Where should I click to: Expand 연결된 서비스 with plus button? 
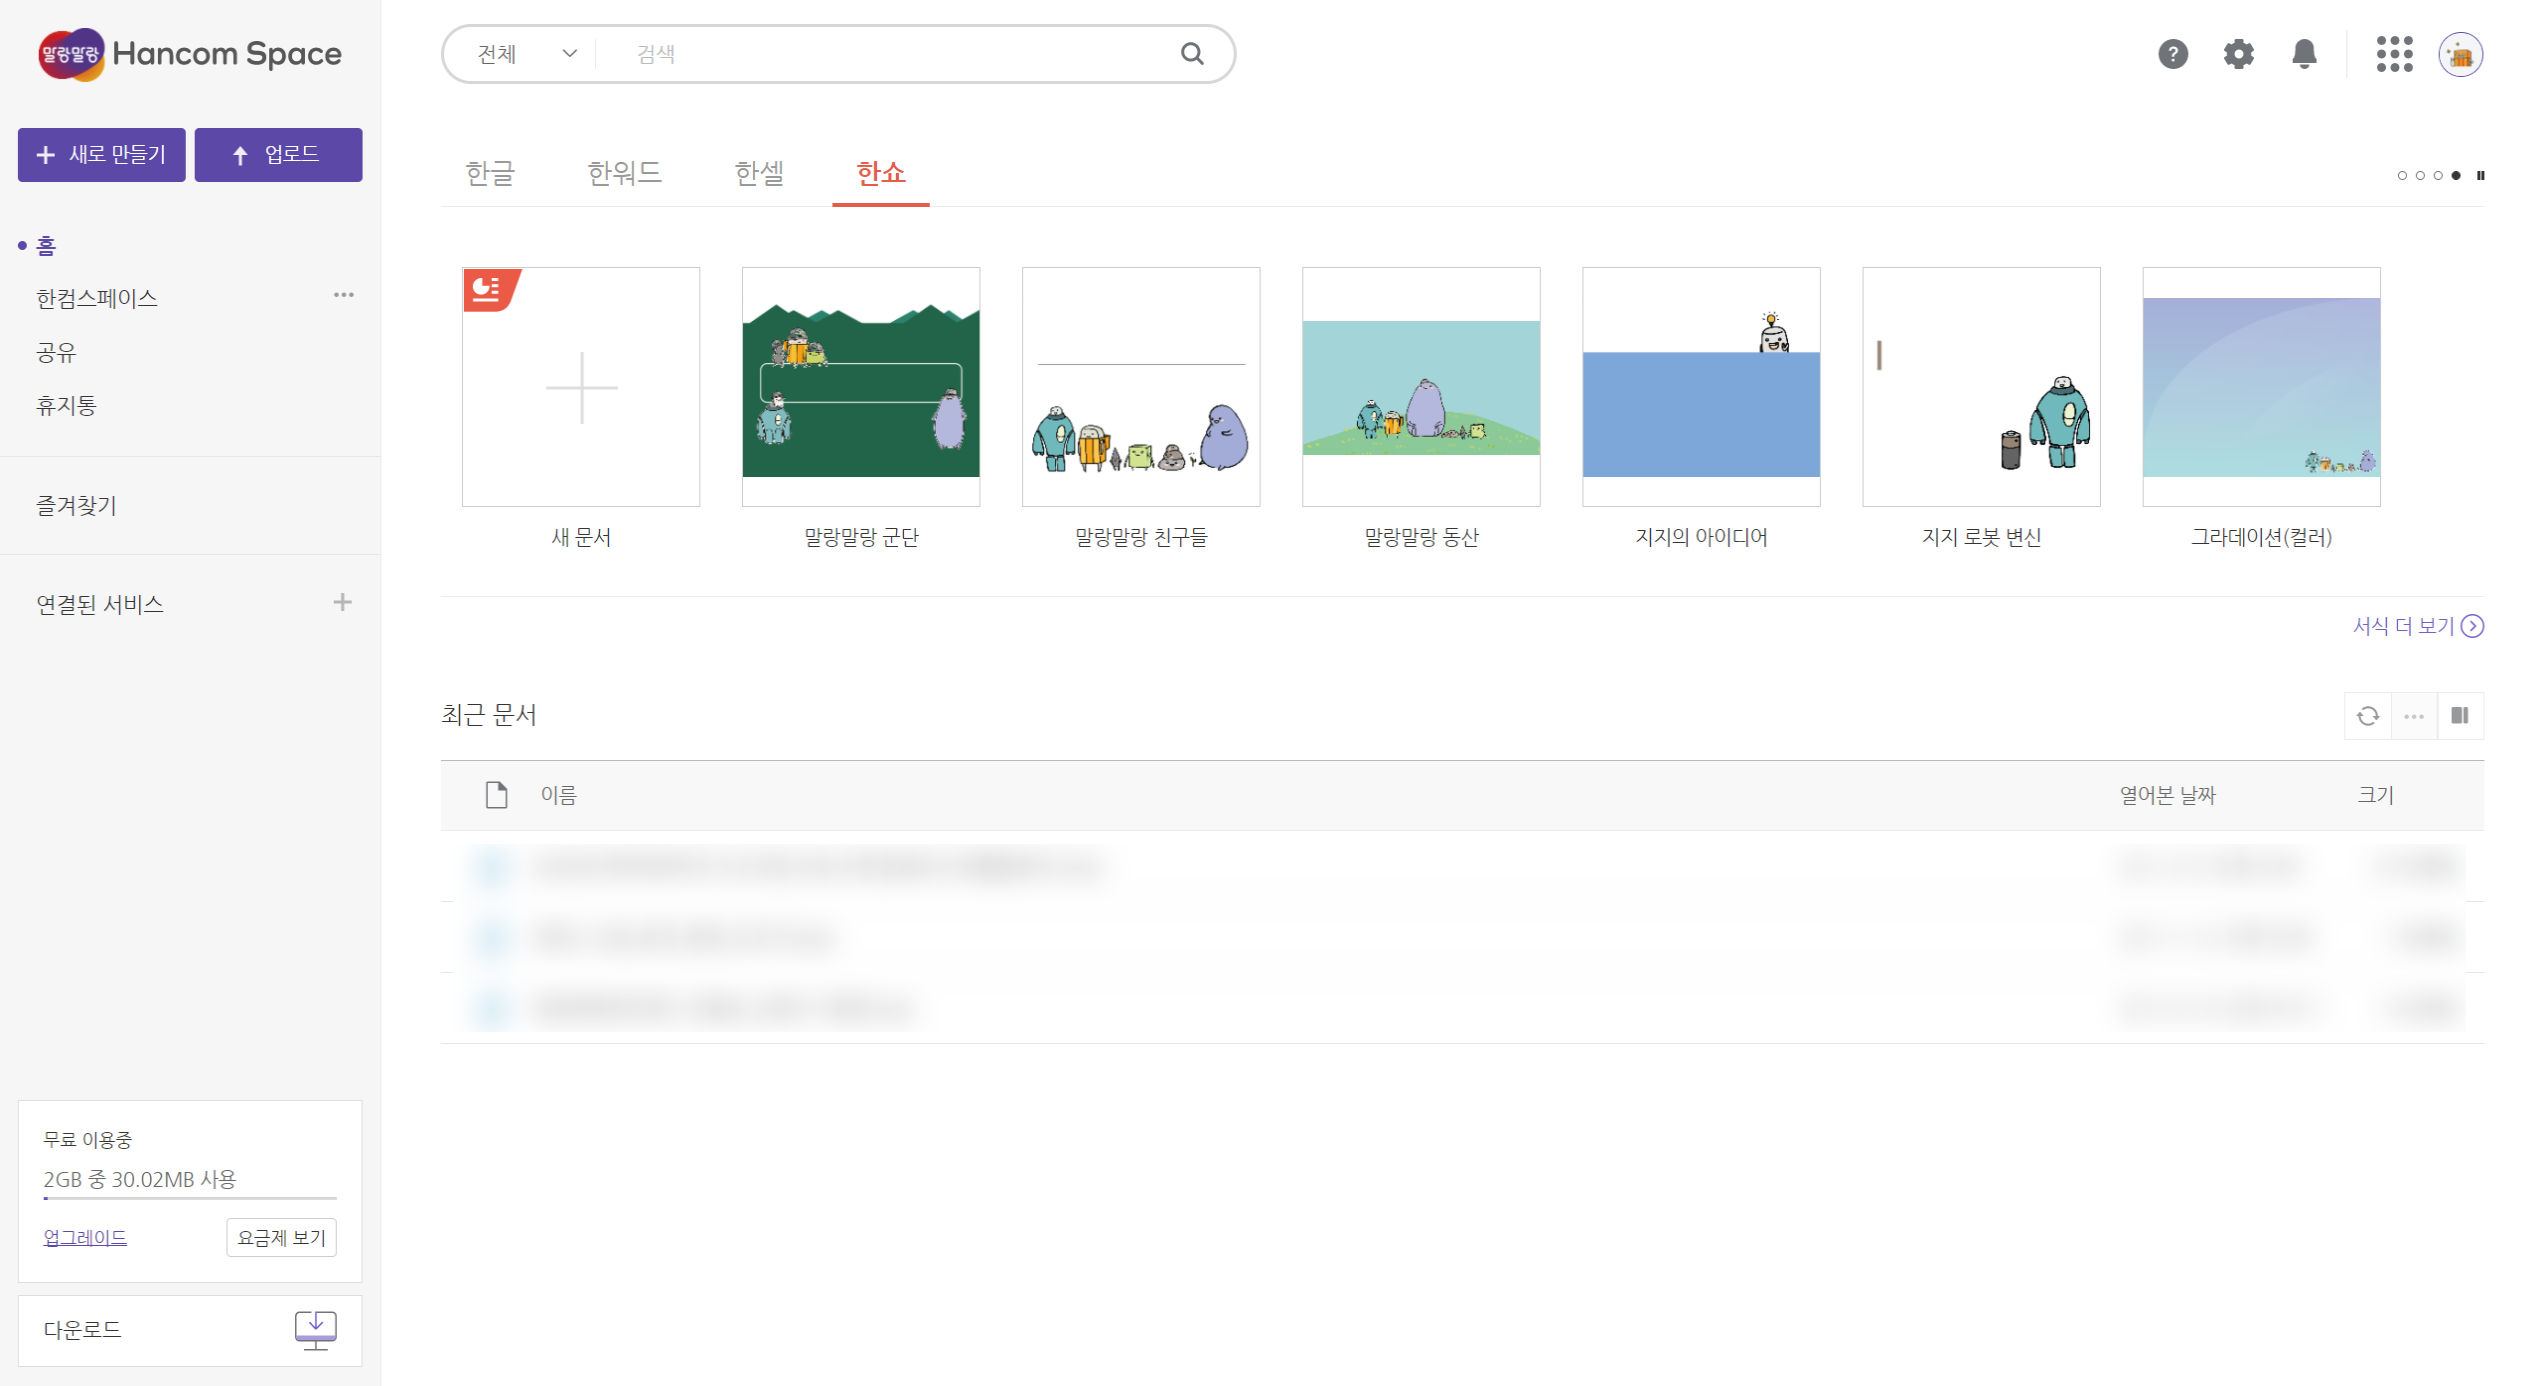342,603
